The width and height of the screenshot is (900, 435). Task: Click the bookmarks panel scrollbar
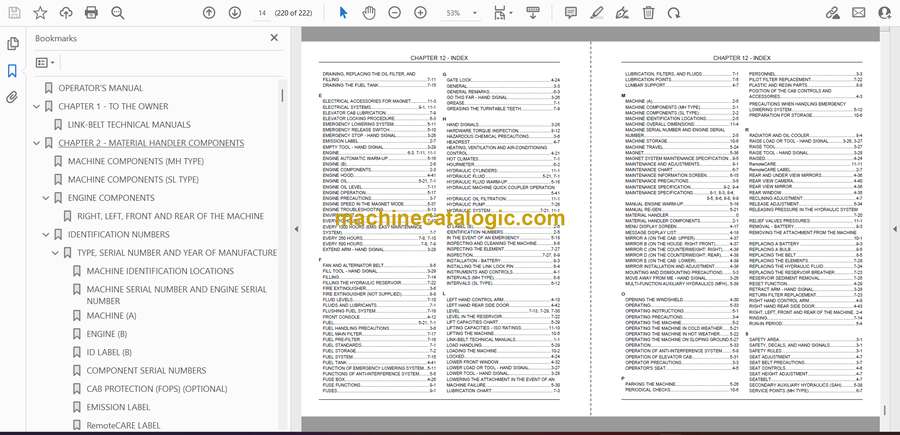coord(282,95)
